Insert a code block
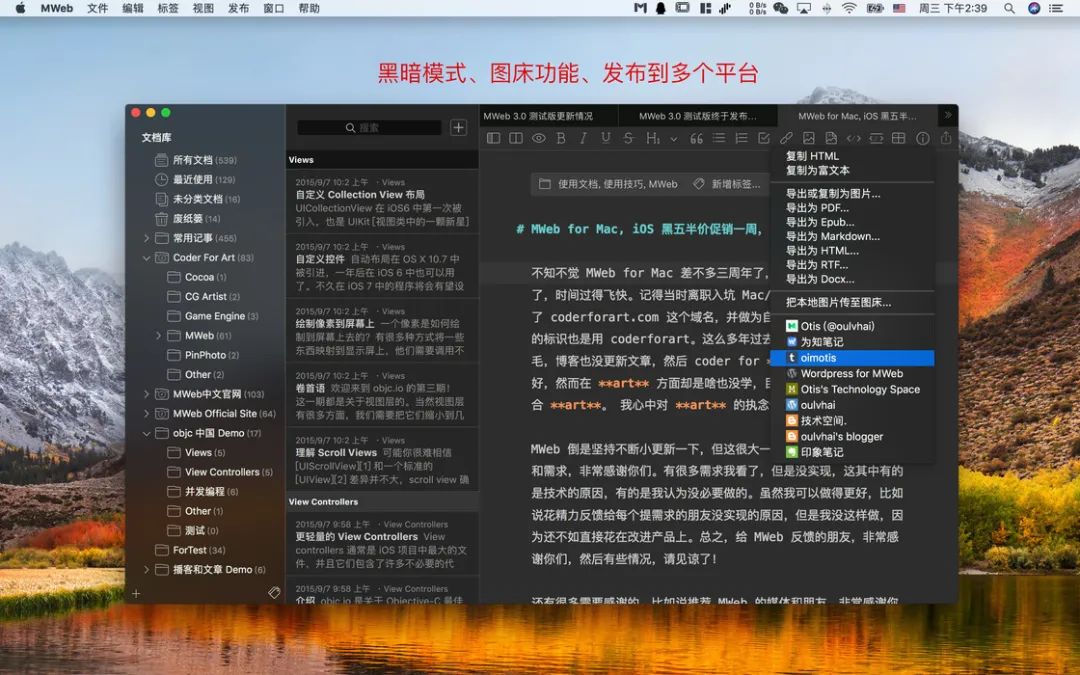1080x675 pixels. pyautogui.click(x=876, y=138)
